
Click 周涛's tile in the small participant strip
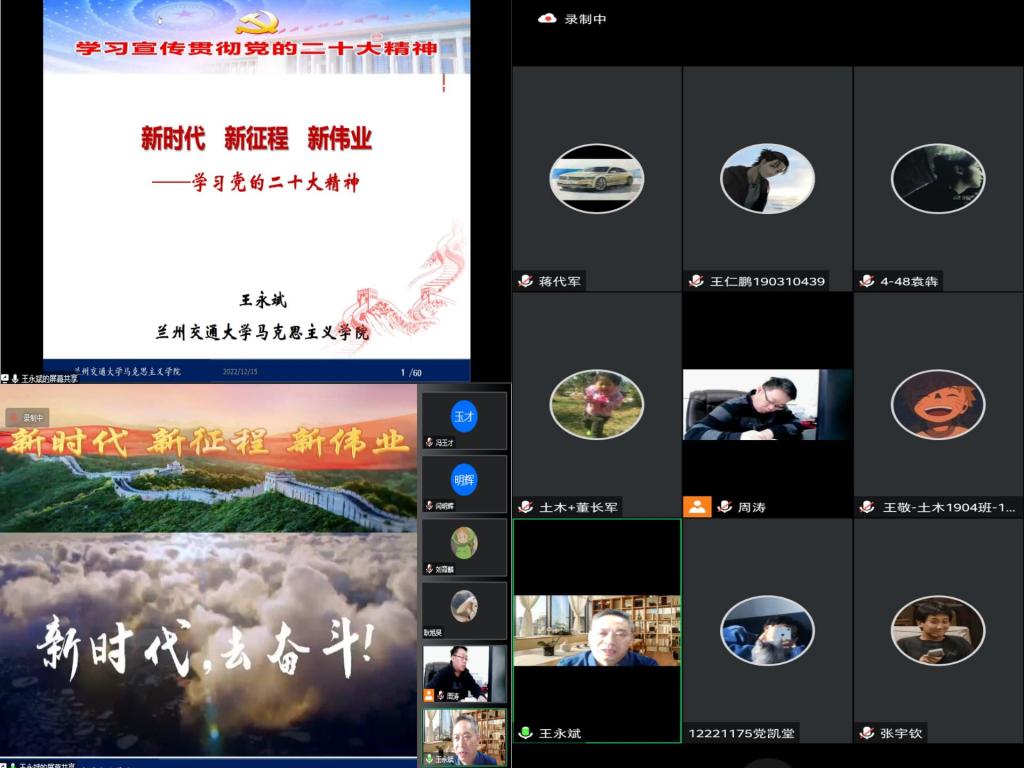coord(463,672)
